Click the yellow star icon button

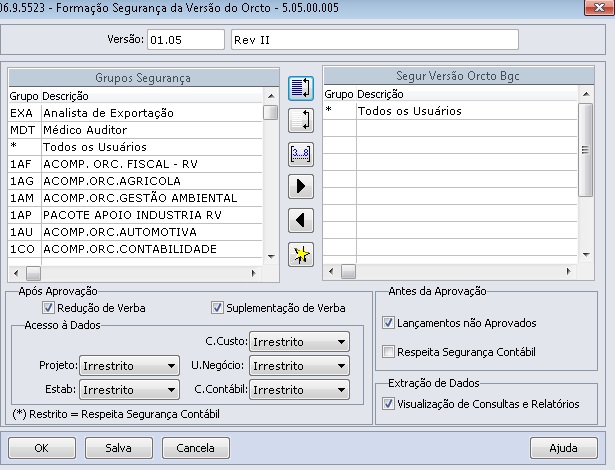(x=301, y=255)
